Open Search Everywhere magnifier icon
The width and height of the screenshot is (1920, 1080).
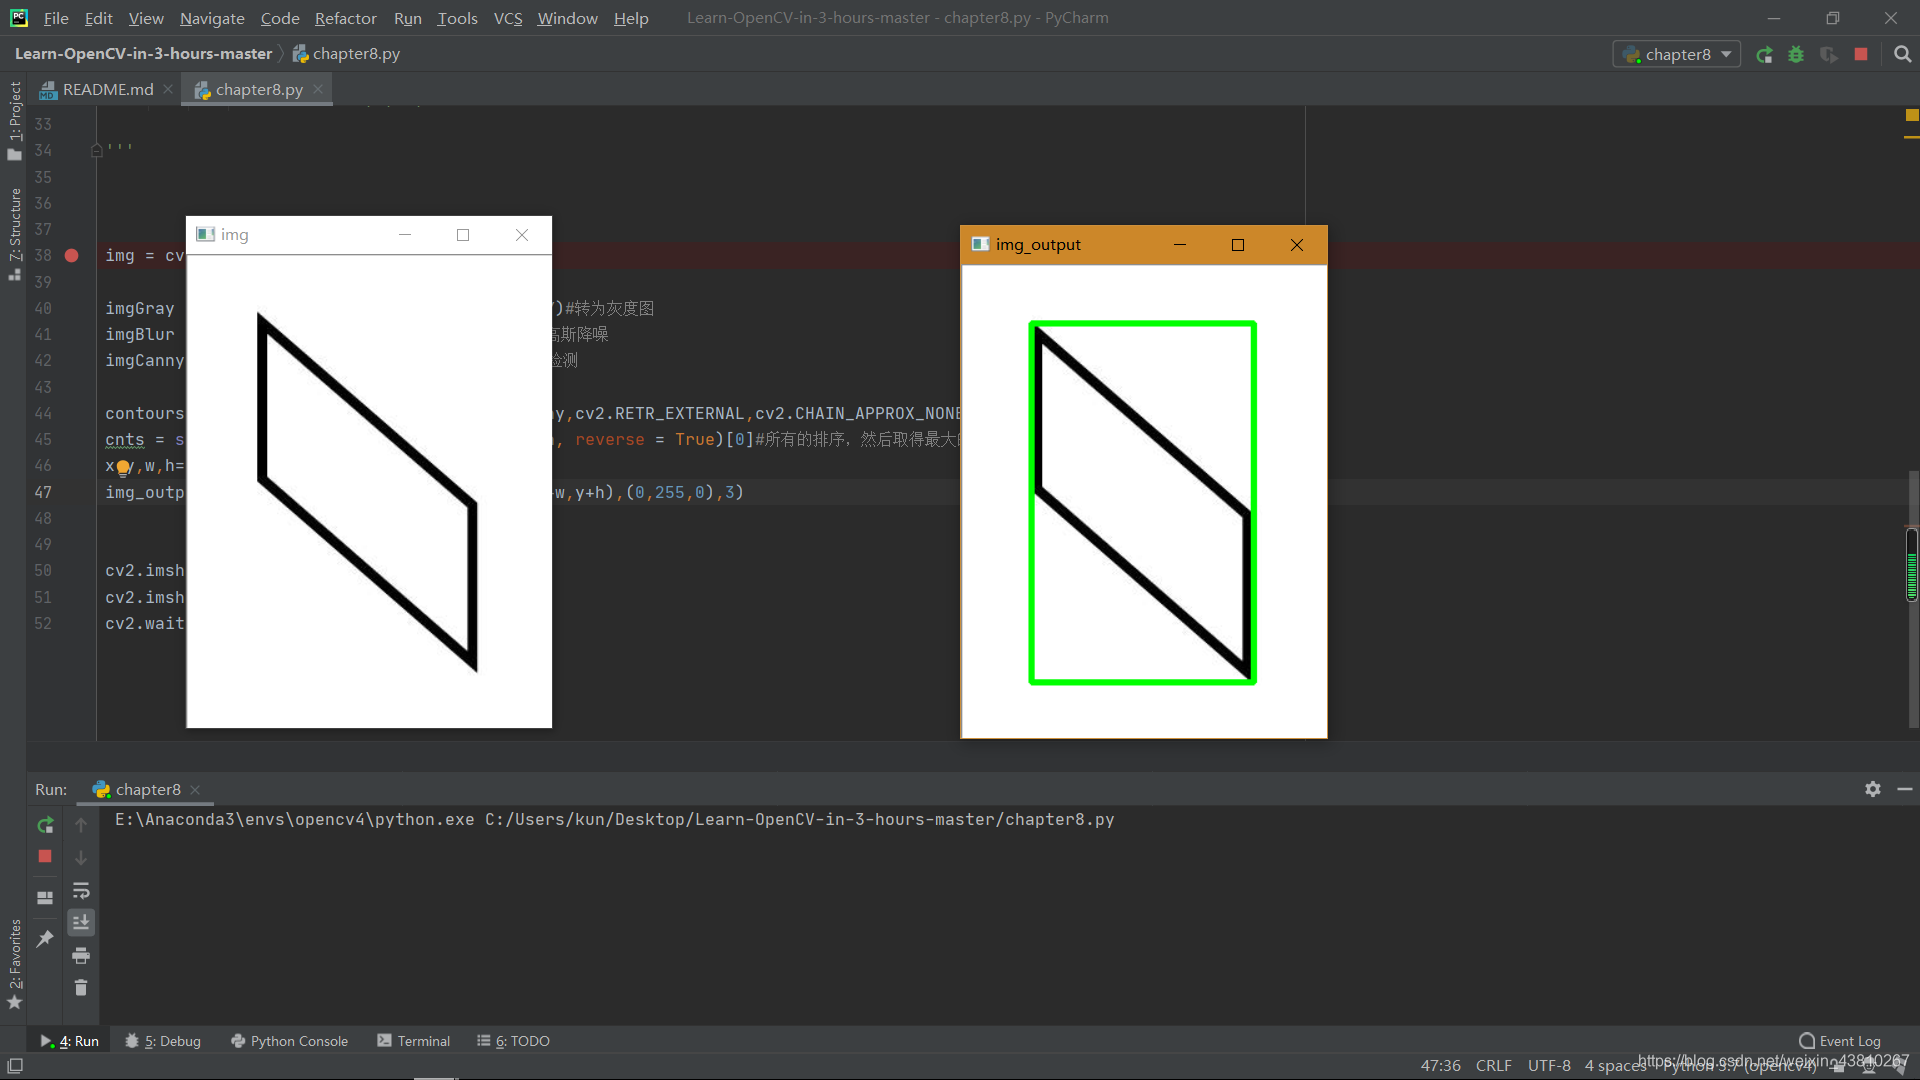click(1902, 55)
